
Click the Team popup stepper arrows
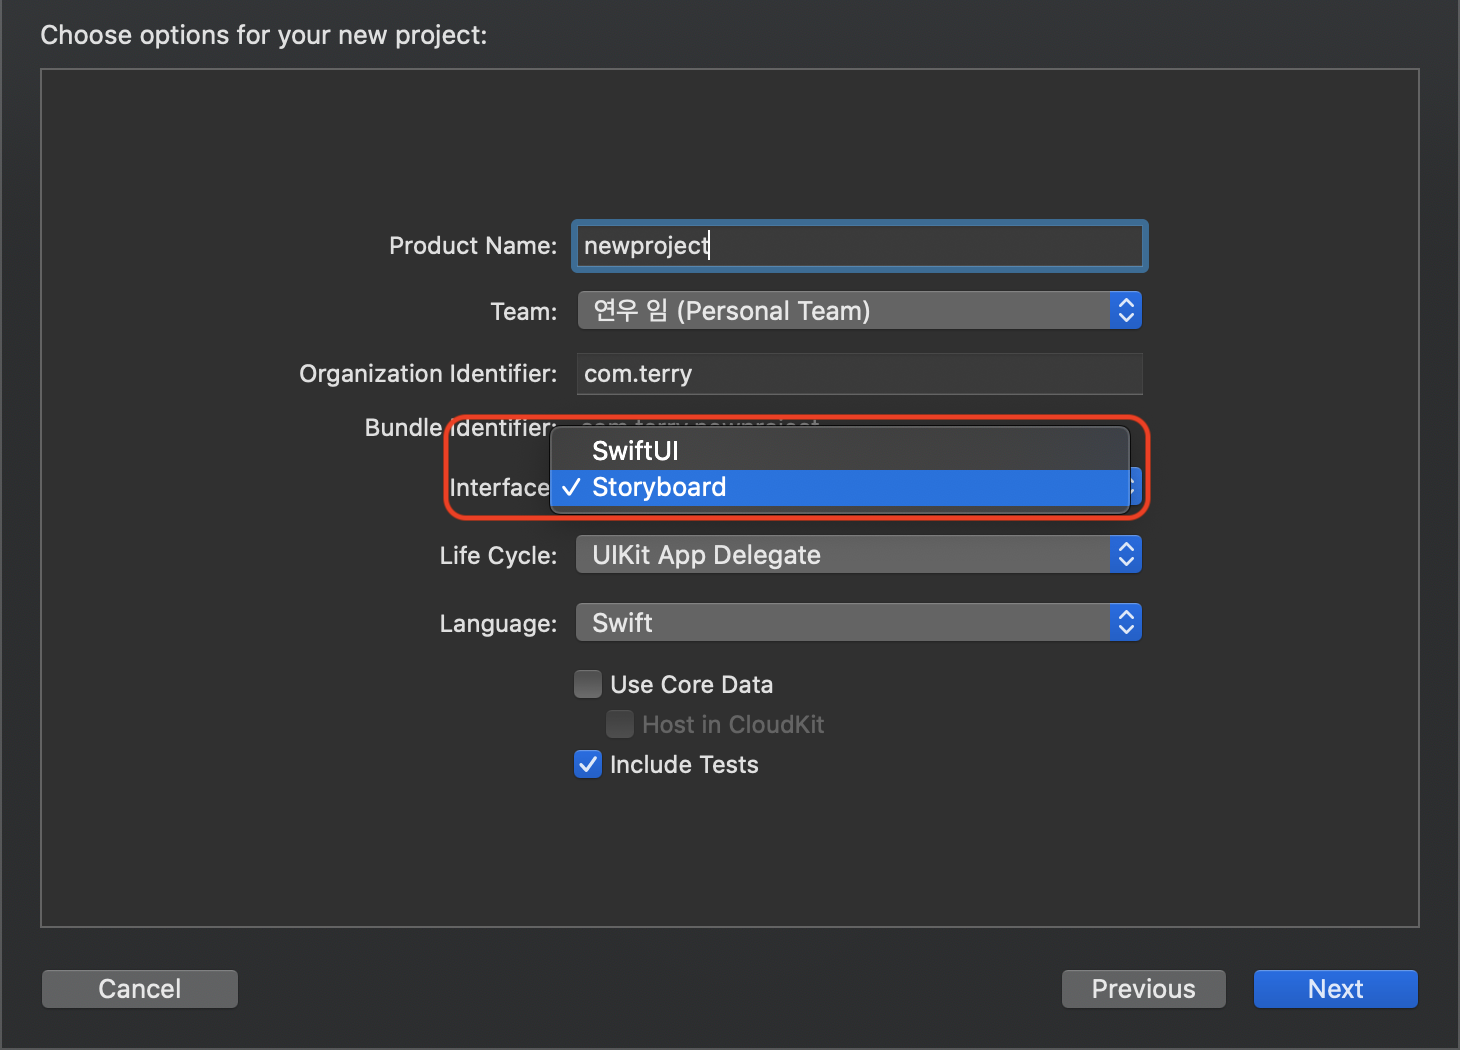(x=1126, y=311)
